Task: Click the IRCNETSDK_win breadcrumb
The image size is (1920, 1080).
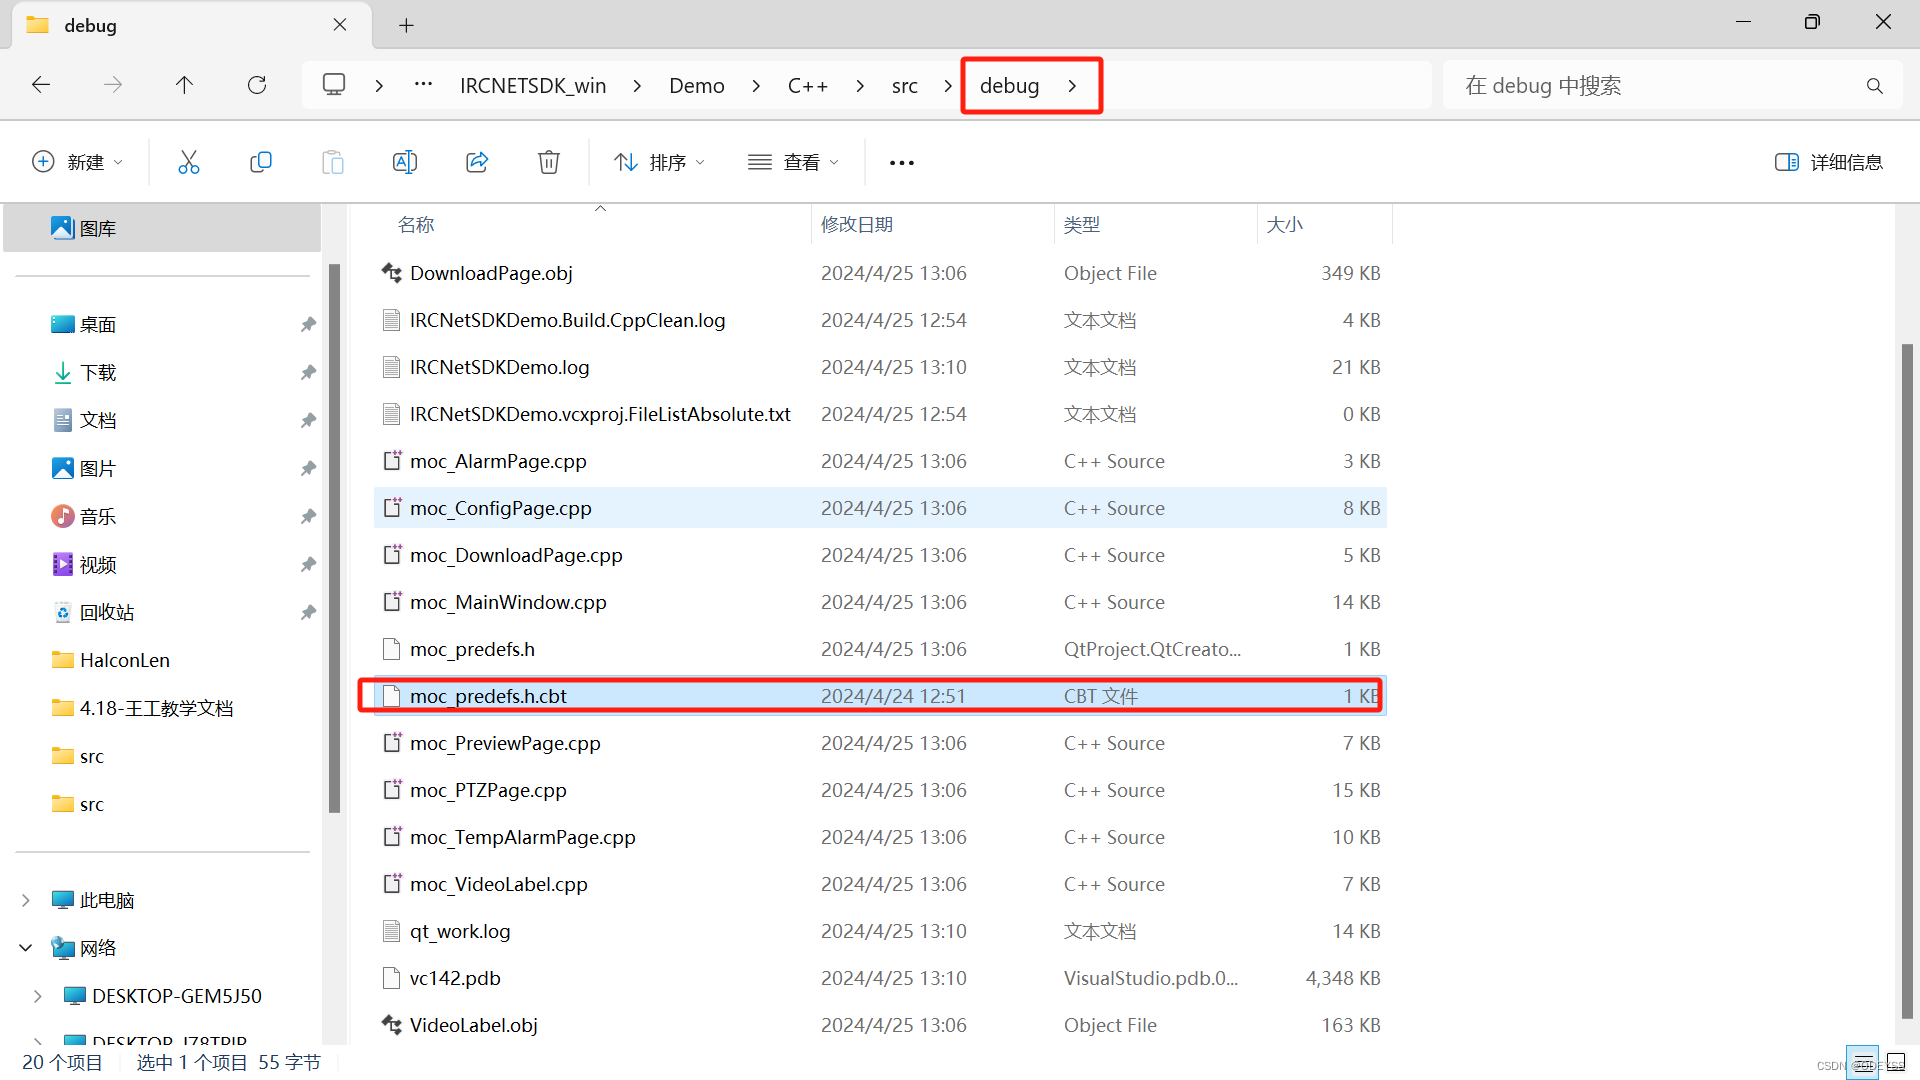Action: 533,86
